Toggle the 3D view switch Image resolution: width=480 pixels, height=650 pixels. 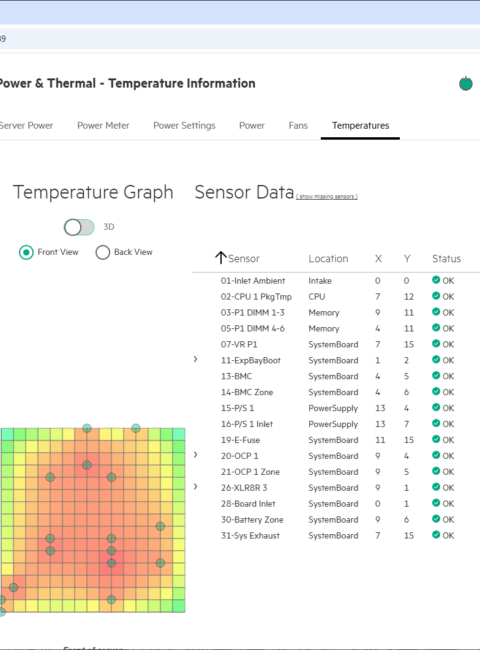[x=79, y=227]
